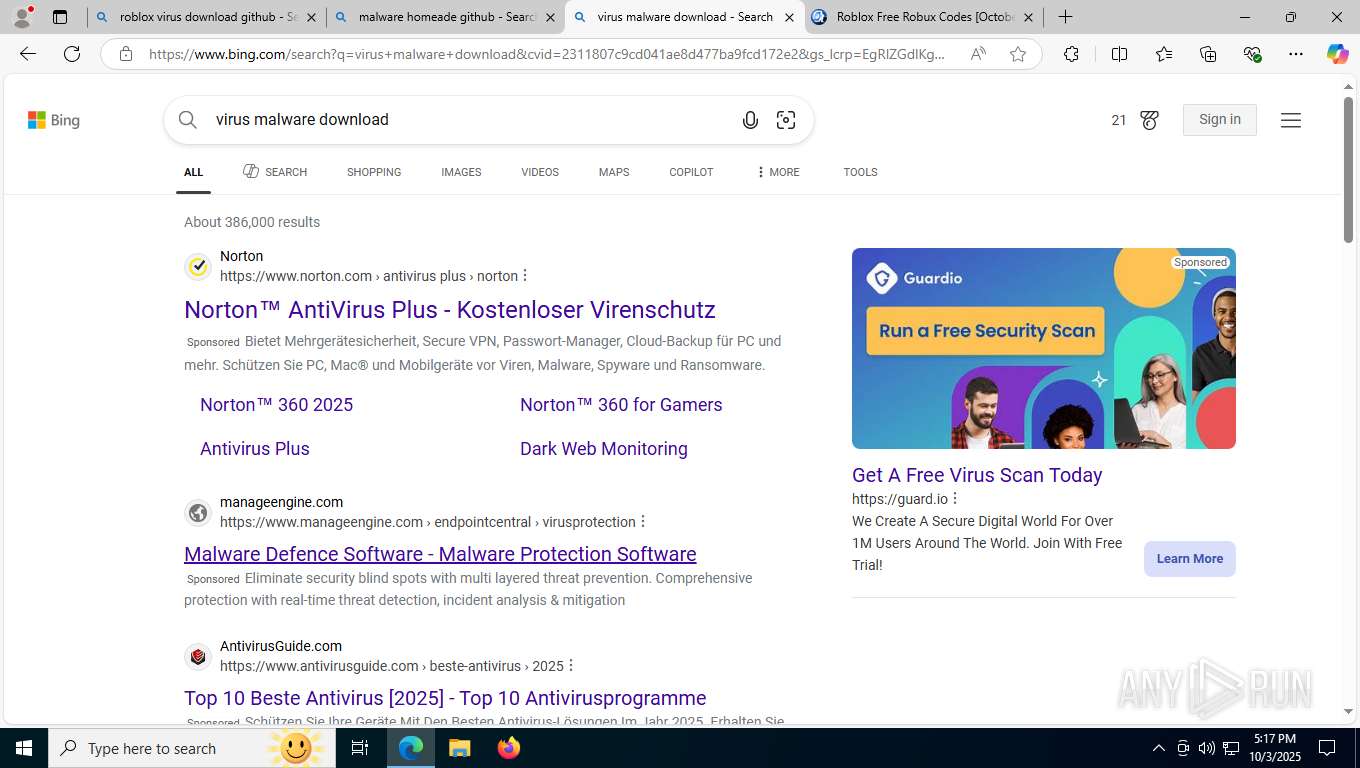The height and width of the screenshot is (768, 1360).
Task: Open the Extensions puzzle icon
Action: [1071, 54]
